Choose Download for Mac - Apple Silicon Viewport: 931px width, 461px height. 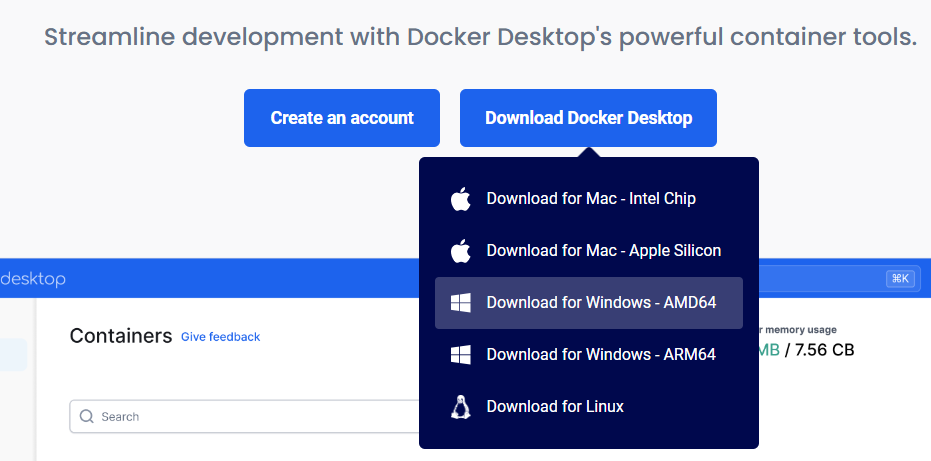point(588,251)
